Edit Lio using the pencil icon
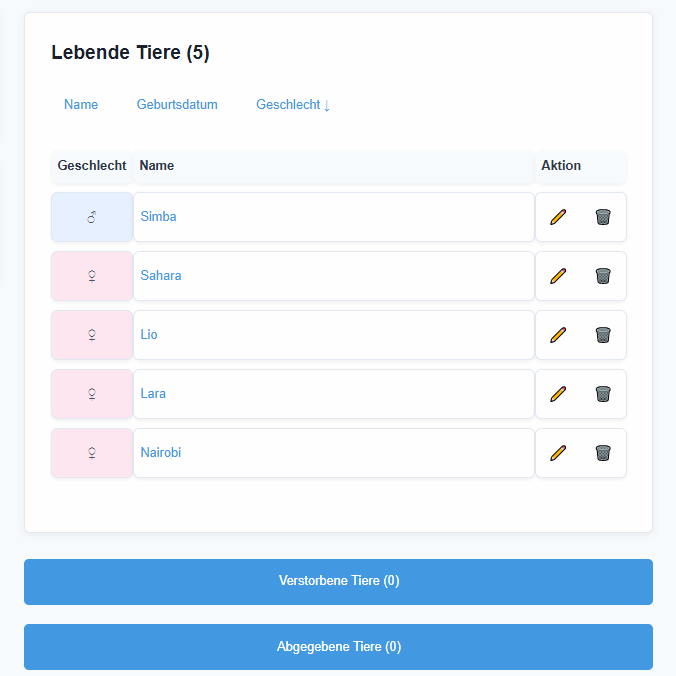 pyautogui.click(x=558, y=335)
